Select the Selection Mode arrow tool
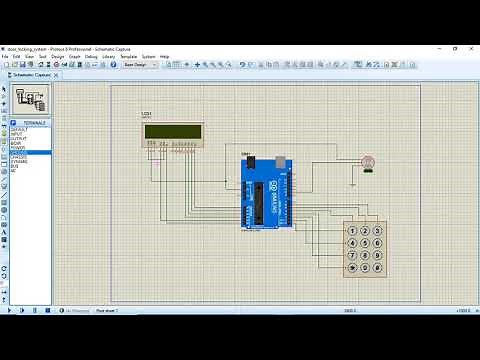This screenshot has height=360, width=480. click(4, 89)
